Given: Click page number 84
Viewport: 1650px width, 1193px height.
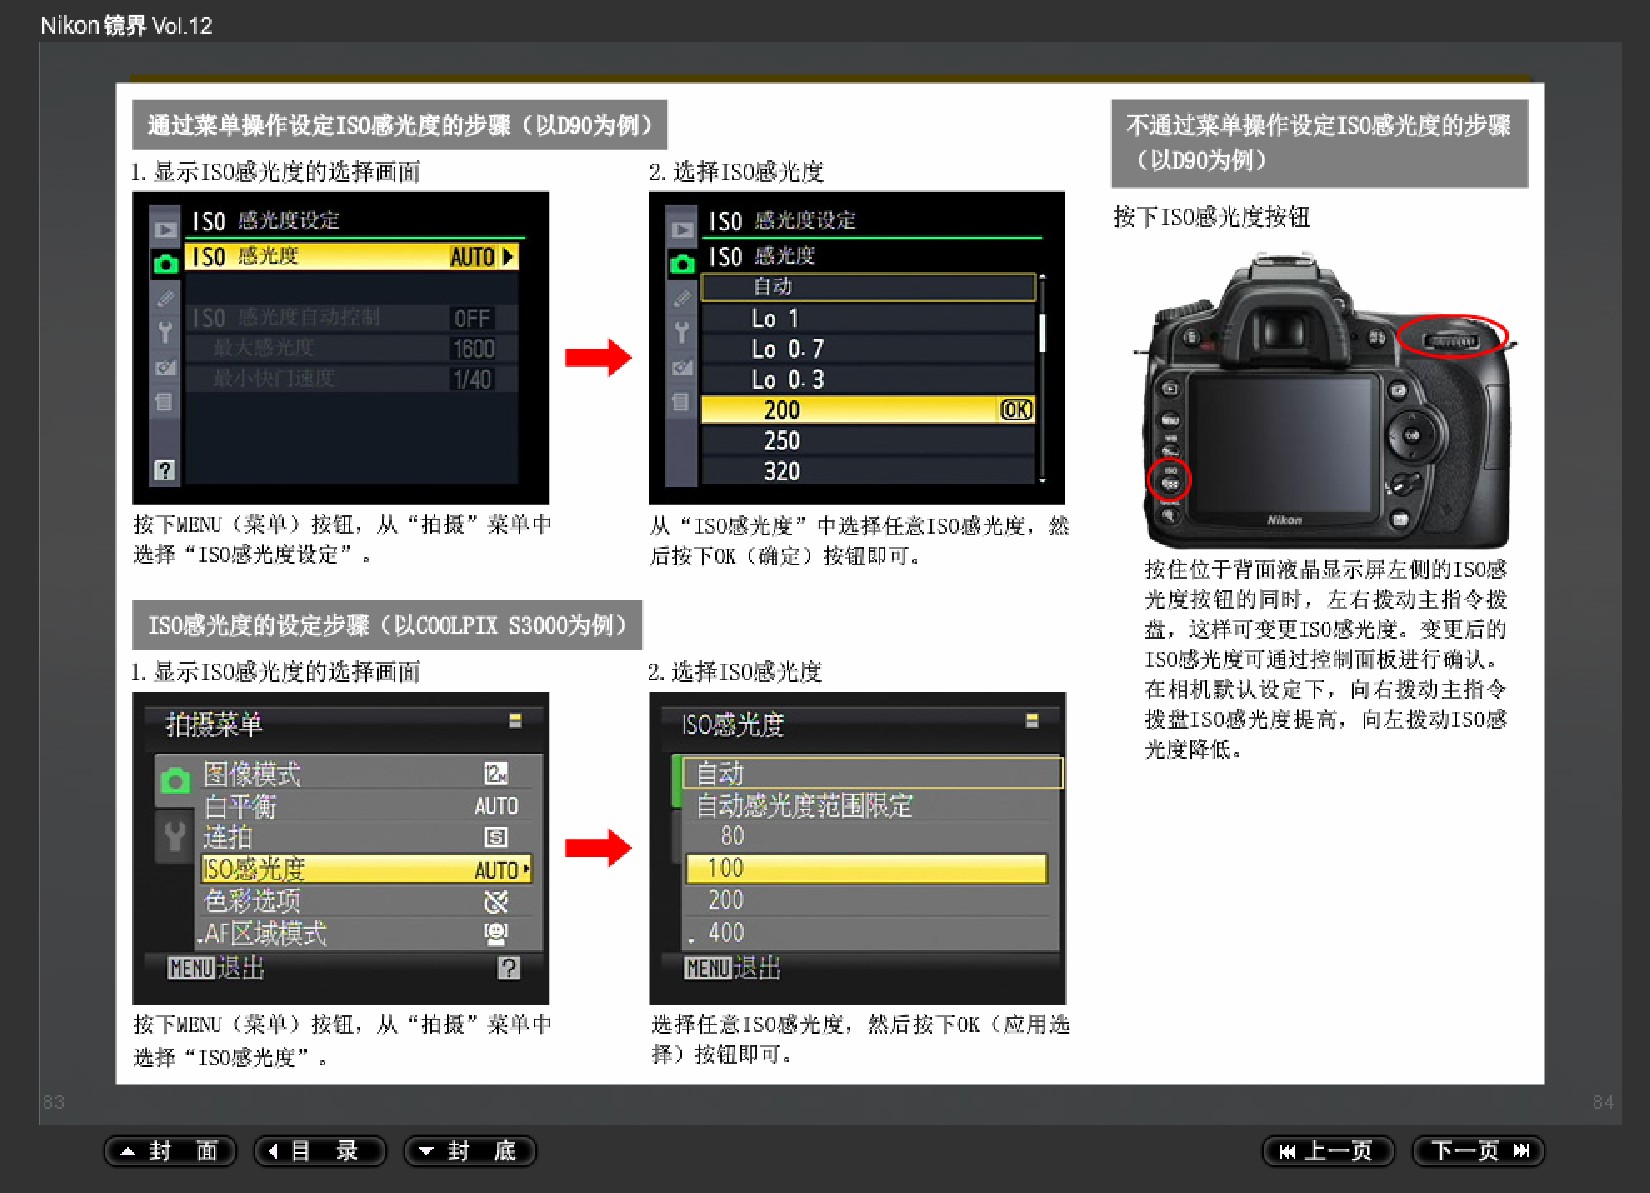Looking at the screenshot, I should pyautogui.click(x=1603, y=1102).
